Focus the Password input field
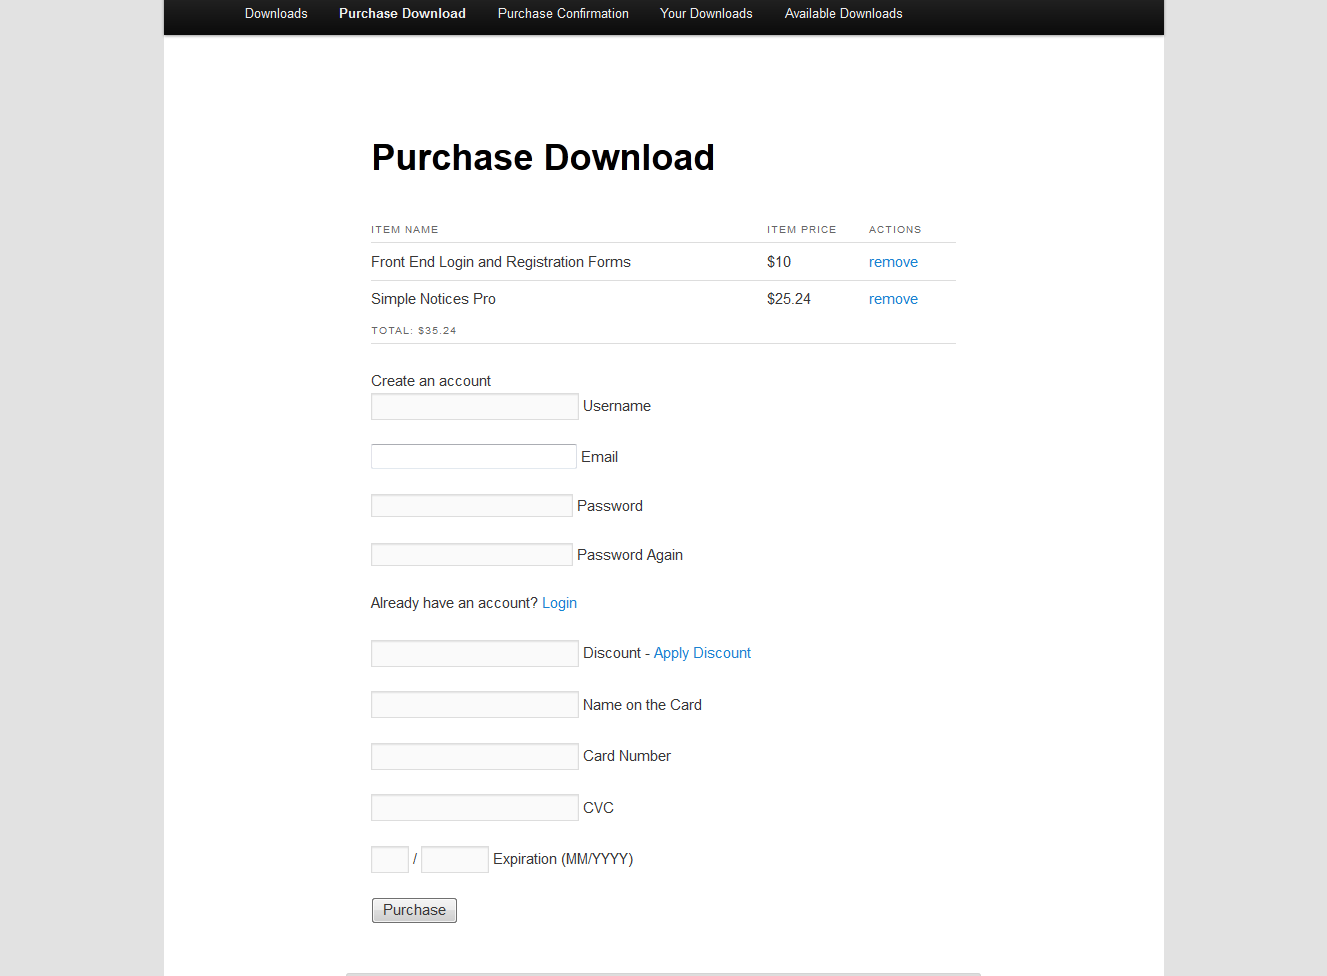The width and height of the screenshot is (1327, 976). click(472, 506)
